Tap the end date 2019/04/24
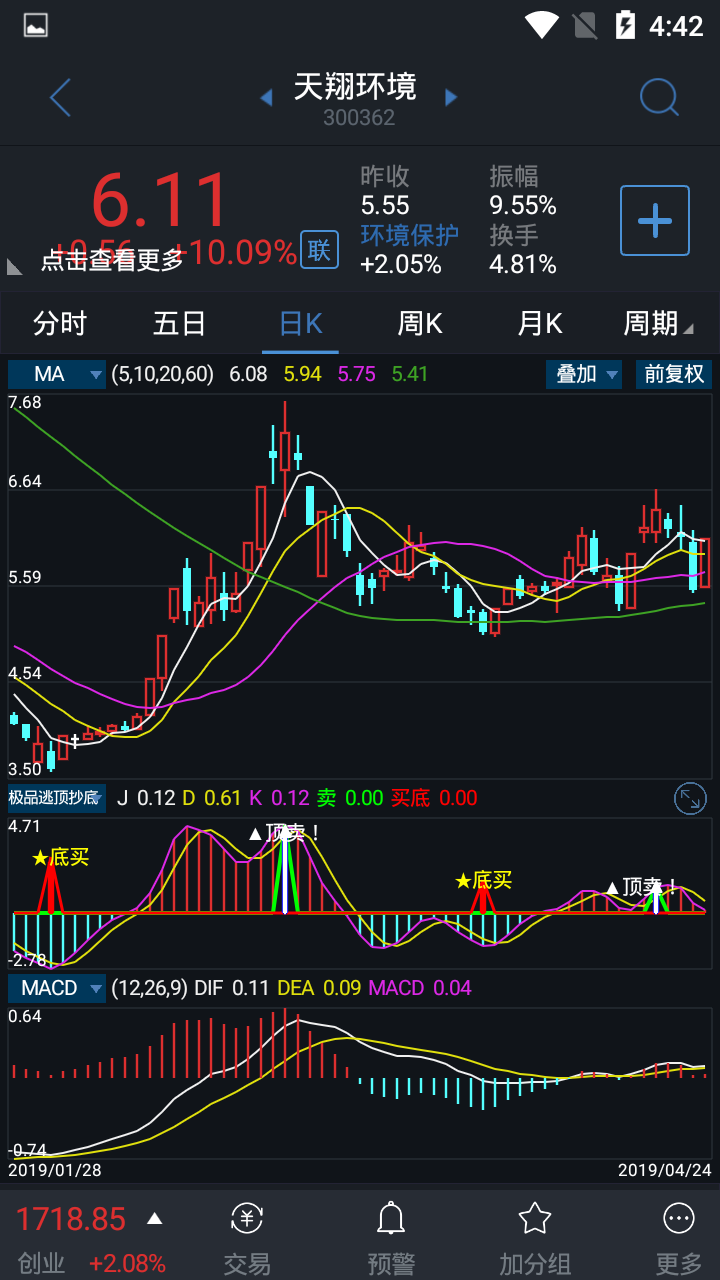 click(x=664, y=1169)
